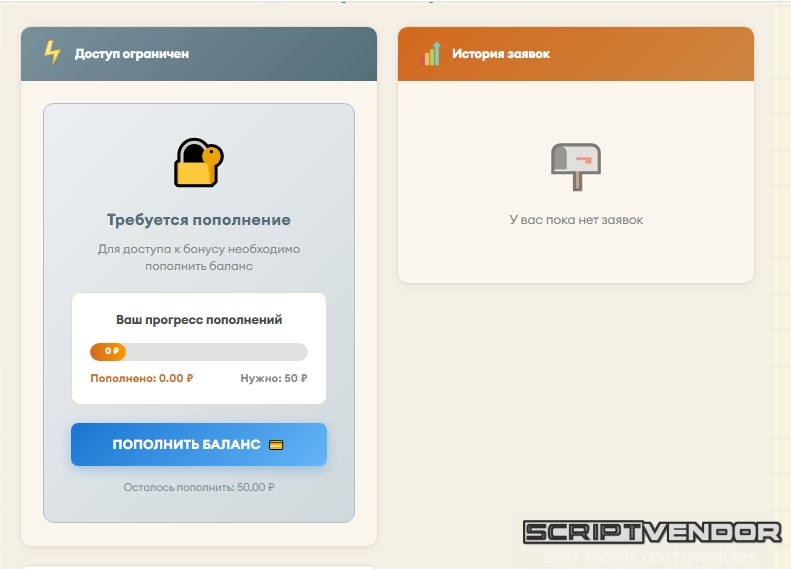Click the Осталось пополнить: 50.00 ₽ text
791x569 pixels.
pos(199,488)
